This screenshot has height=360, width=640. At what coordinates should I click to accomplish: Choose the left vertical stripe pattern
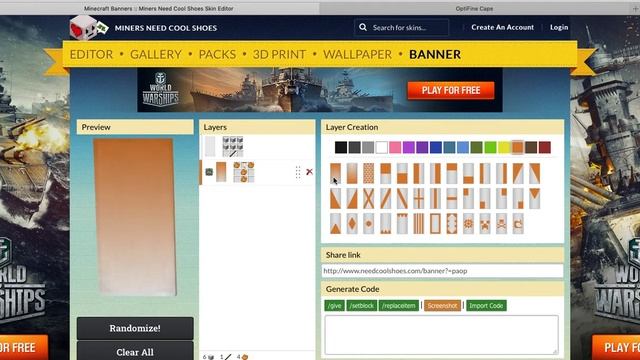coord(485,173)
